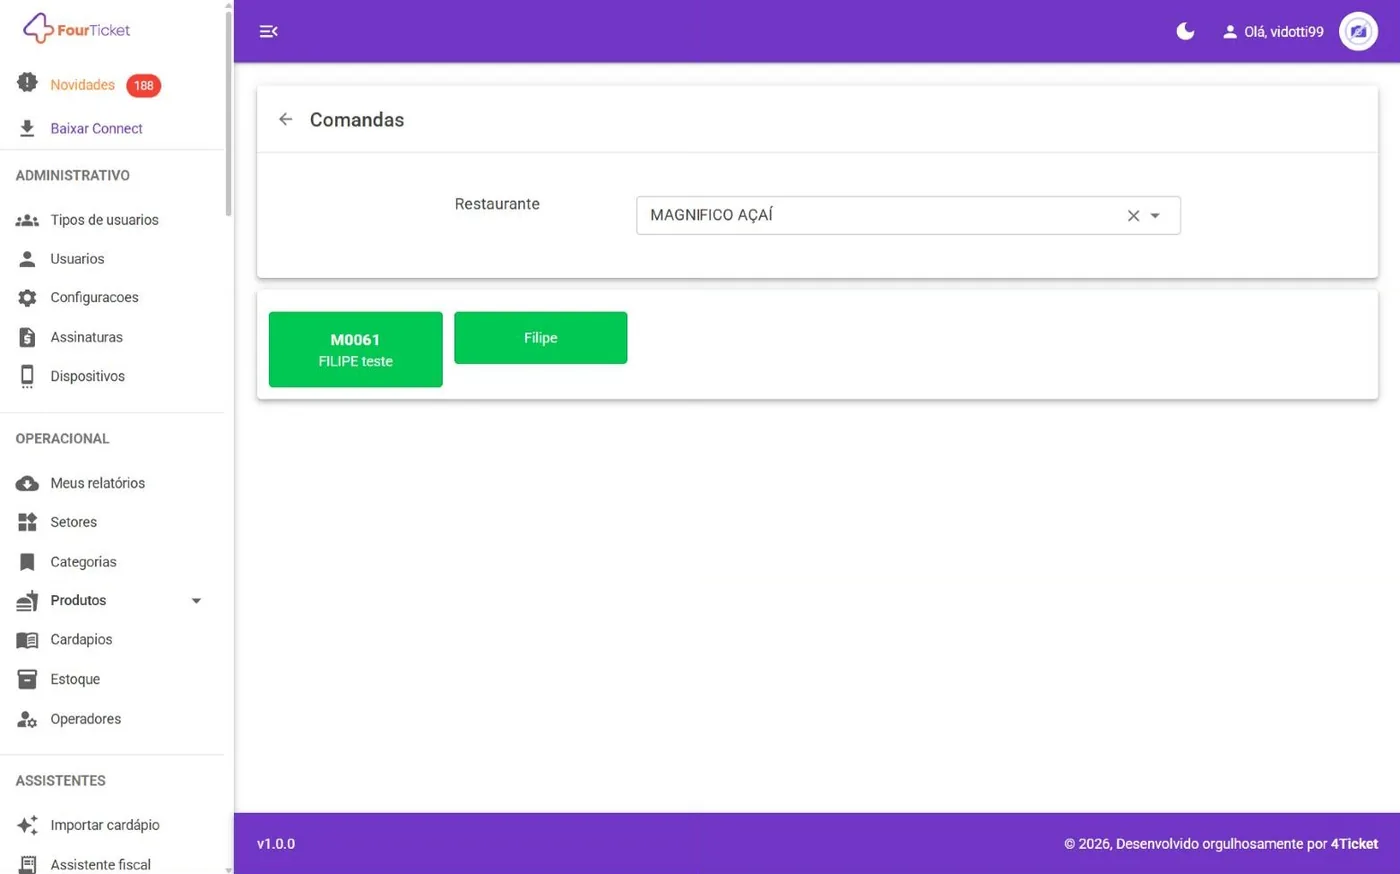Open the Novidades link
The width and height of the screenshot is (1400, 874).
tap(82, 85)
